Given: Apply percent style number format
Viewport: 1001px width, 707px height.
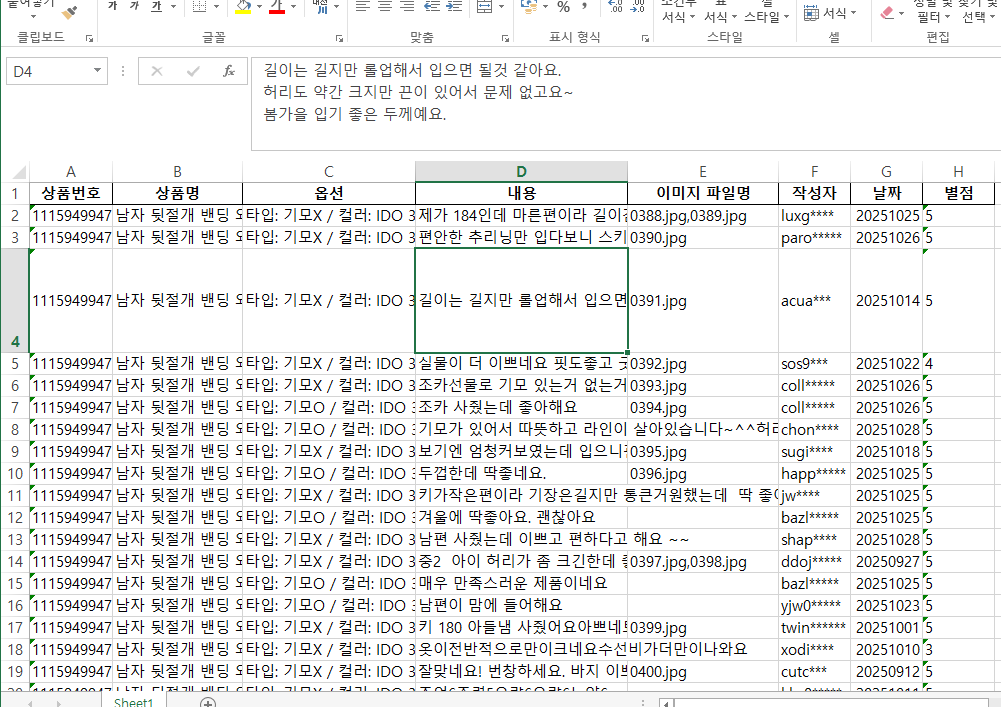Looking at the screenshot, I should tap(563, 7).
